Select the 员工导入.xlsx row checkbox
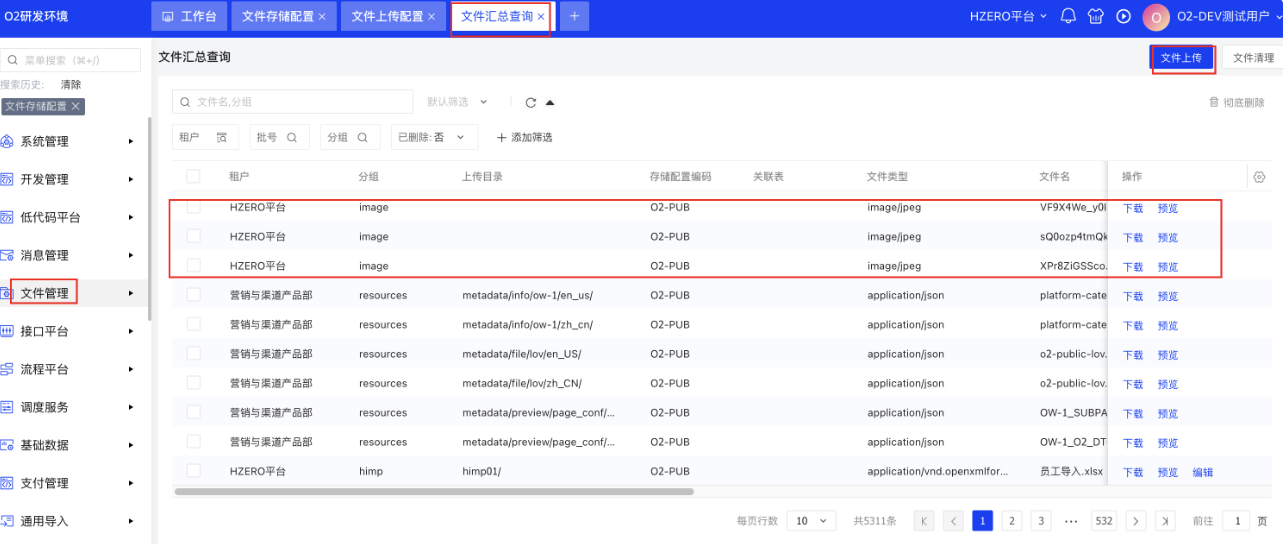 (193, 471)
